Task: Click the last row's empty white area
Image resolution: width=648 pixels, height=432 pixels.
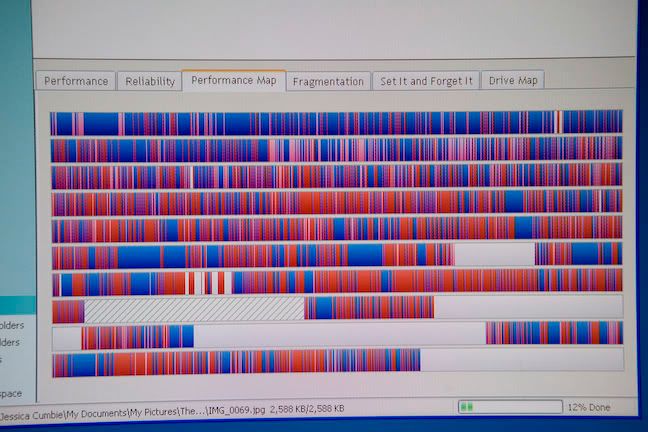Action: pos(520,361)
